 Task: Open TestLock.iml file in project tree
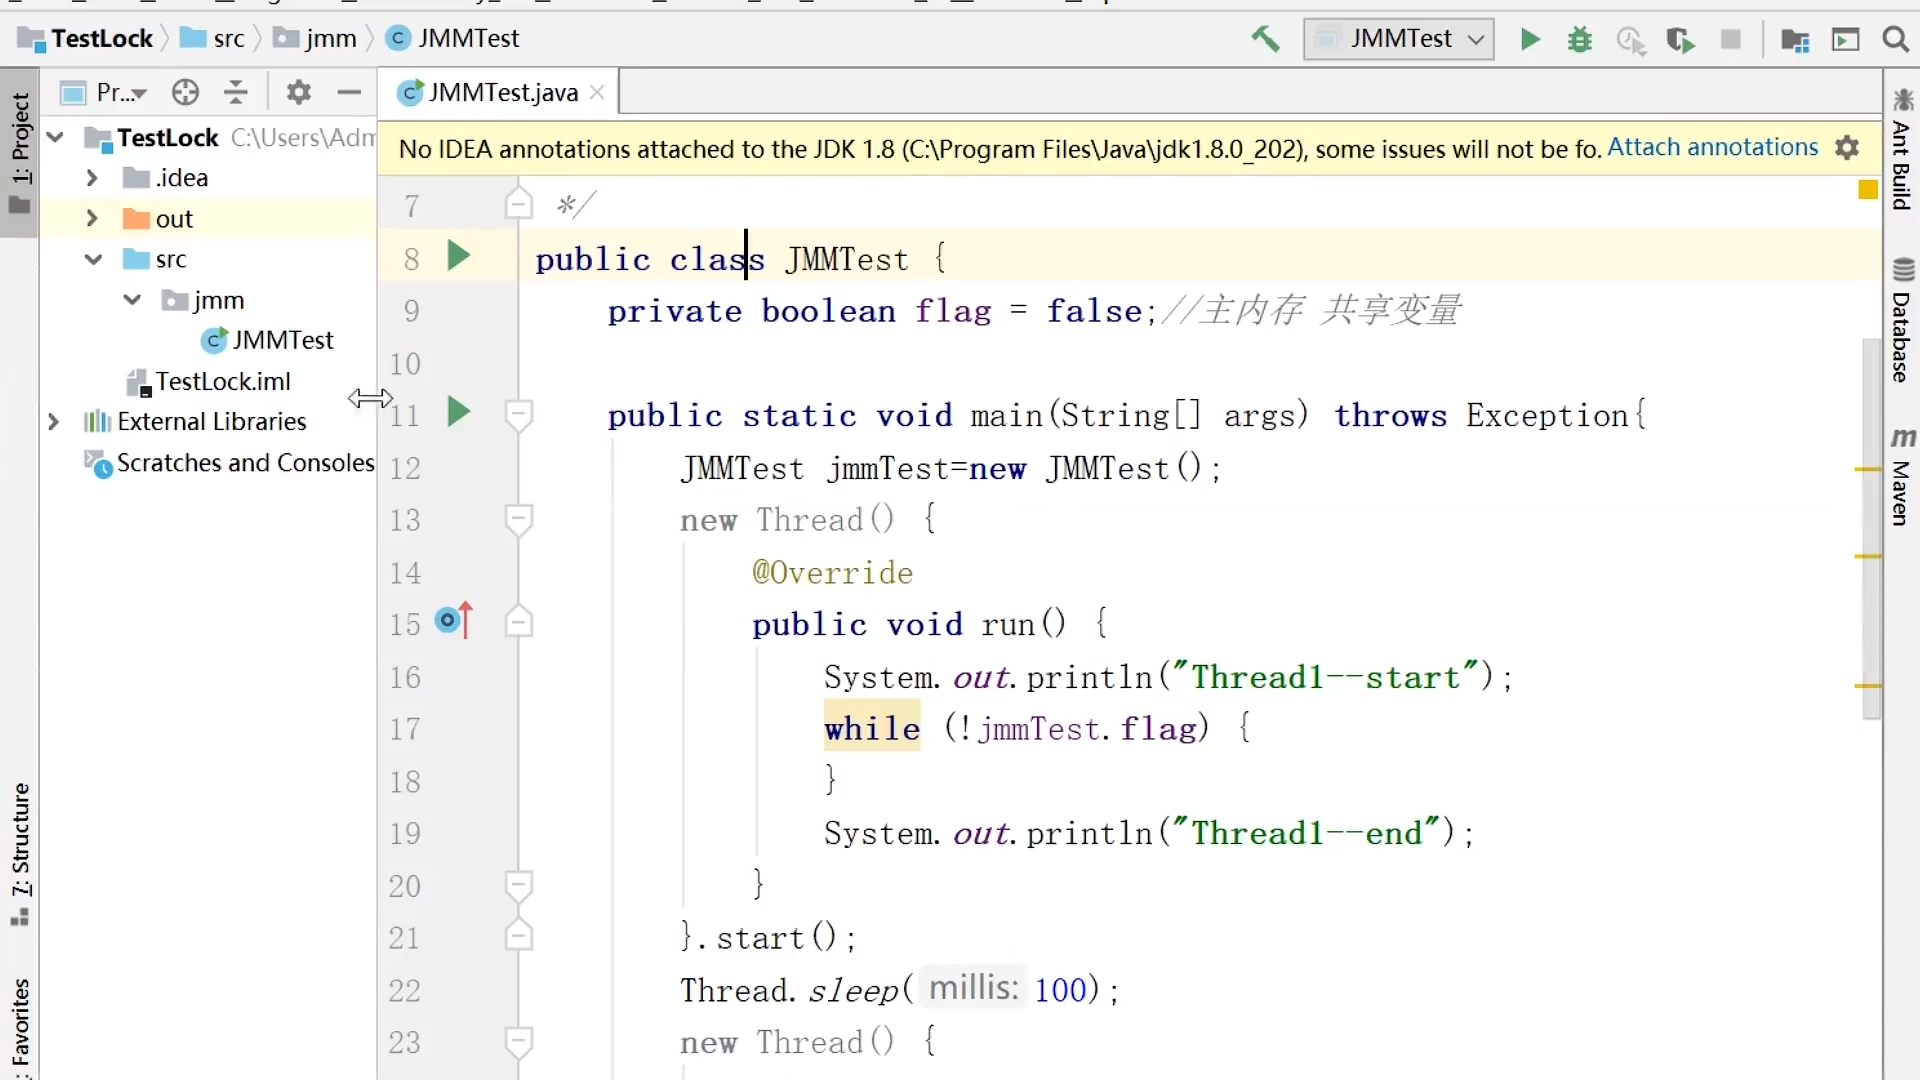pos(222,381)
